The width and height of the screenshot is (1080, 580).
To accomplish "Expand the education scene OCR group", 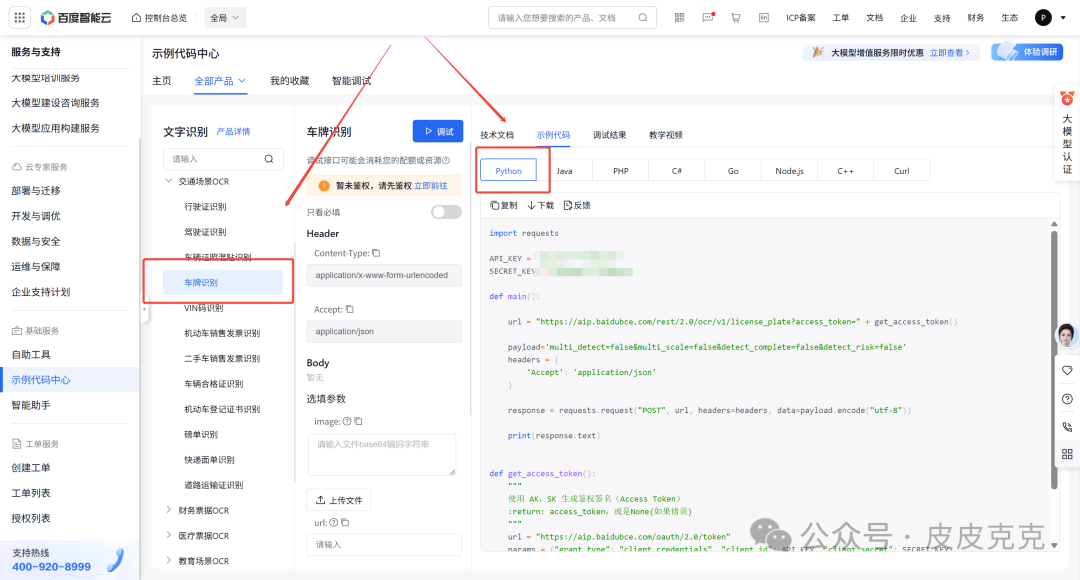I will click(168, 561).
